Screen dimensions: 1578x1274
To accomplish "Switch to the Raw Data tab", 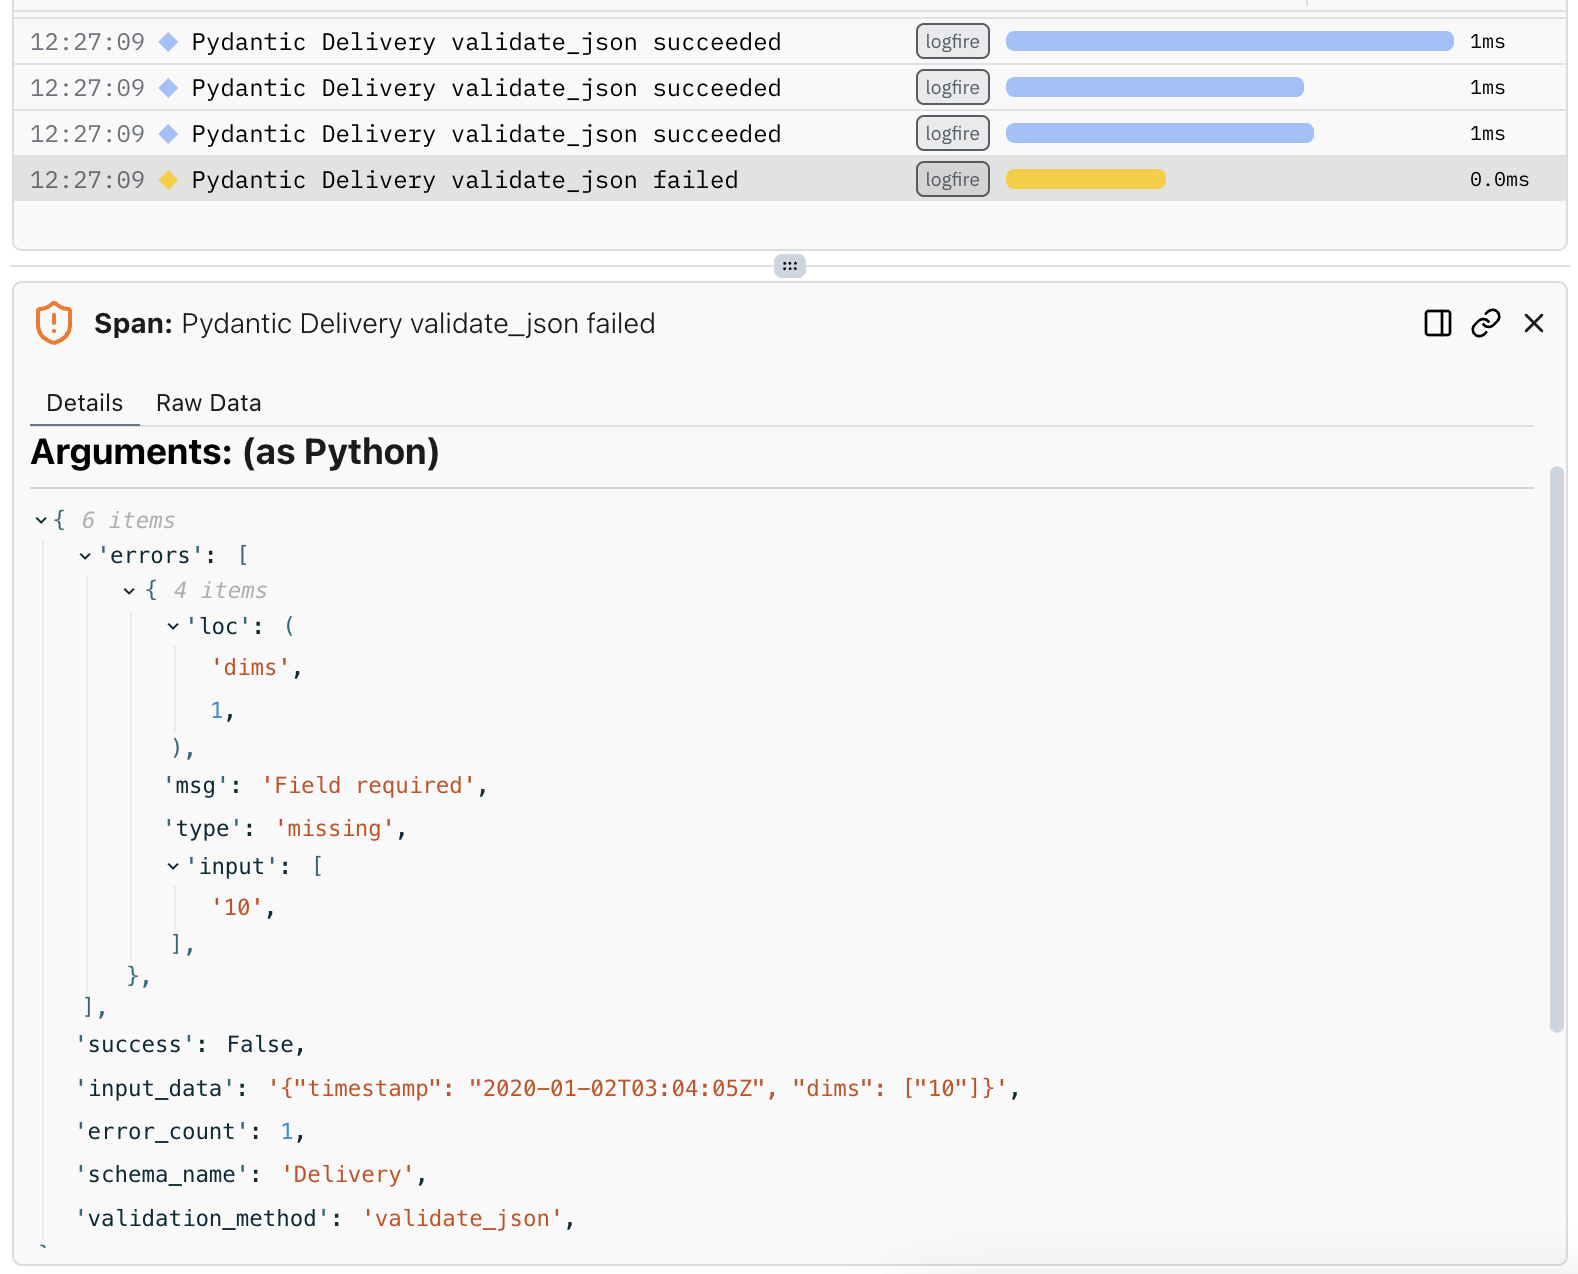I will 208,403.
